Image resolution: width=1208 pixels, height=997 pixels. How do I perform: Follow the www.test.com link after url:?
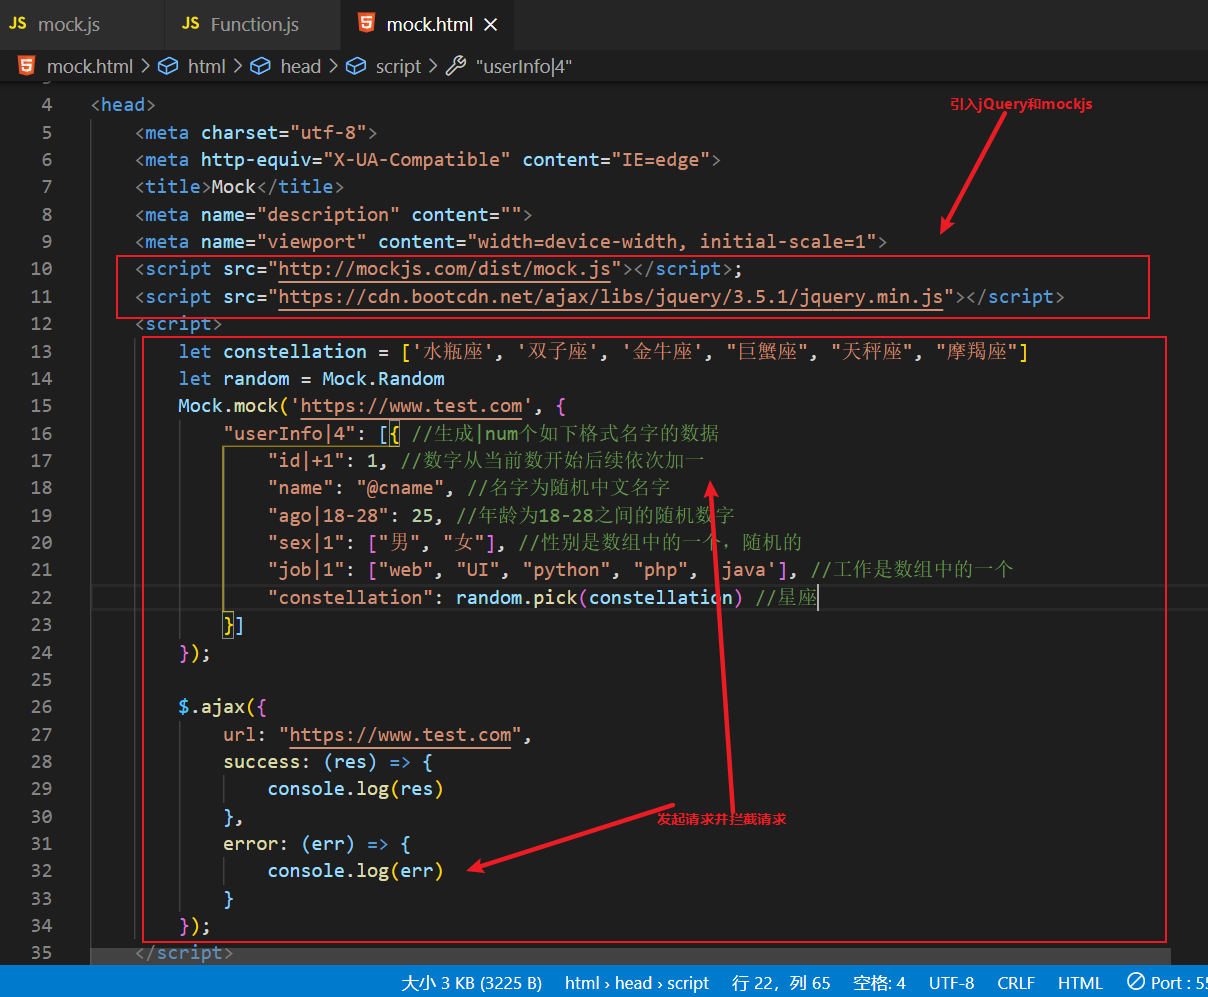coord(400,735)
